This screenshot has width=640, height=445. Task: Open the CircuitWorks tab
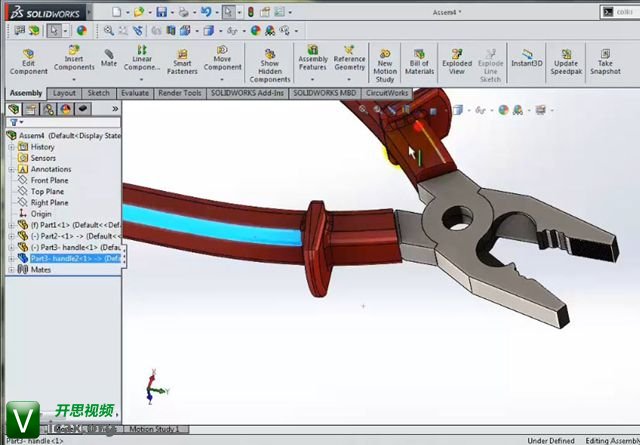(x=387, y=93)
